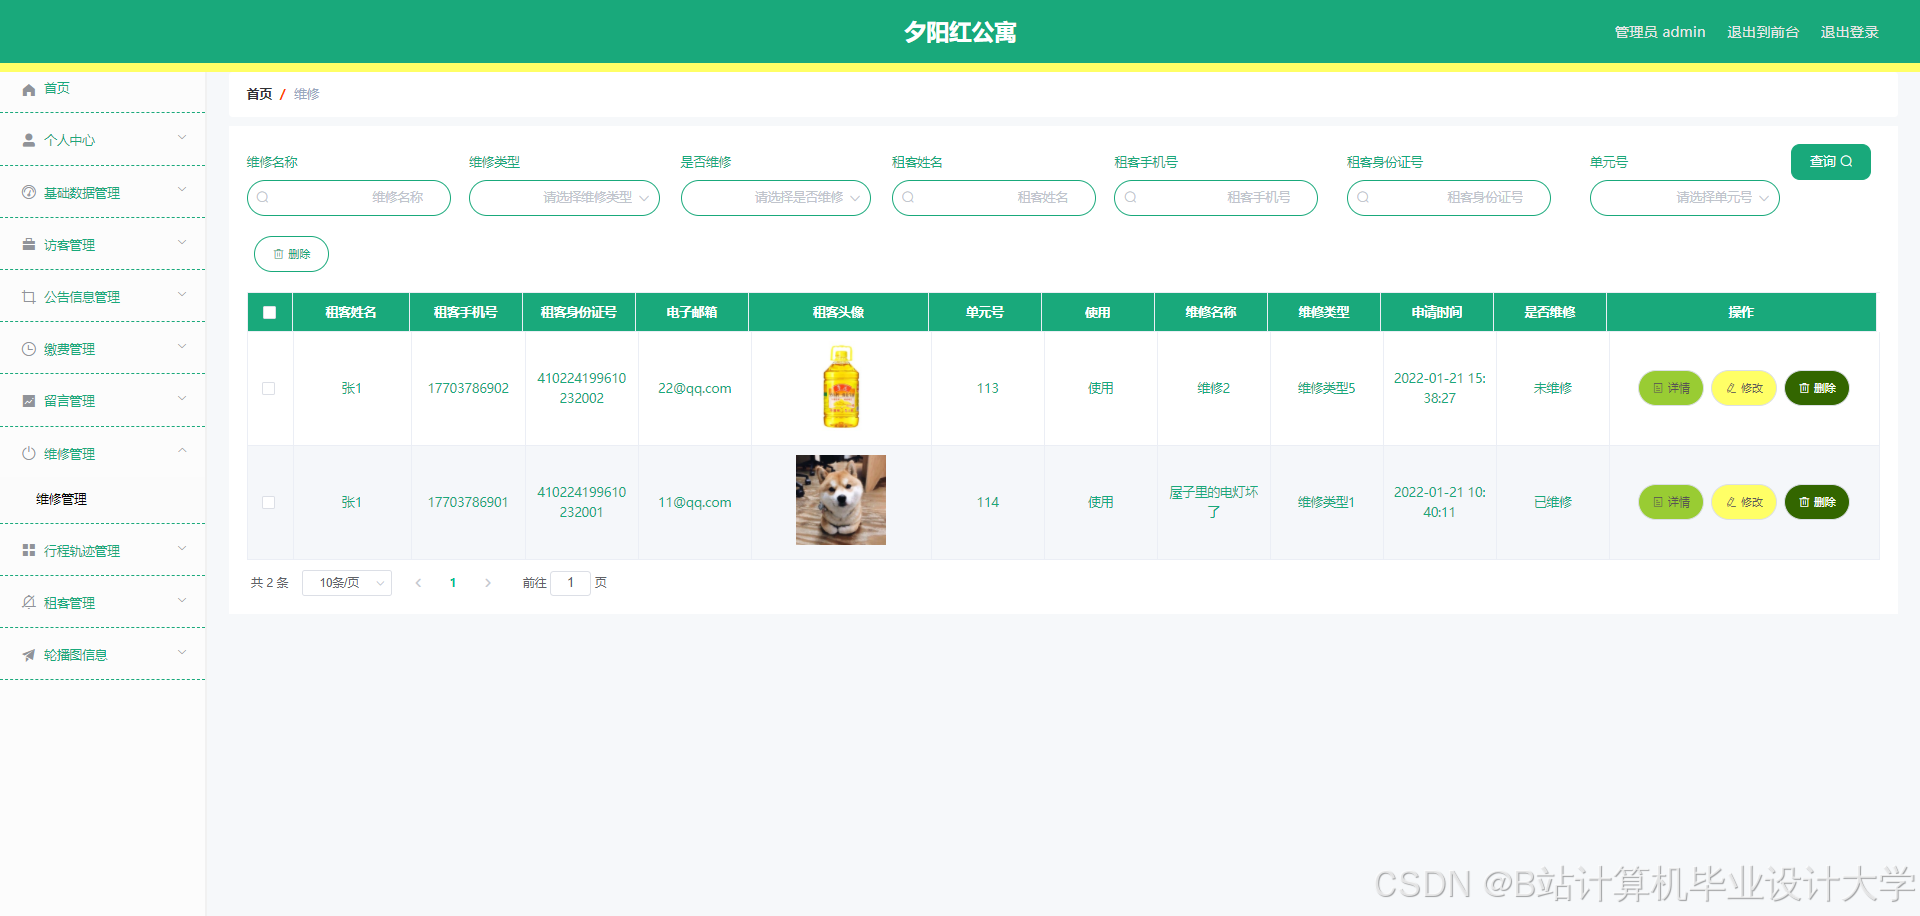Image resolution: width=1920 pixels, height=916 pixels.
Task: Click the 22@qq.com email cell
Action: coord(695,388)
